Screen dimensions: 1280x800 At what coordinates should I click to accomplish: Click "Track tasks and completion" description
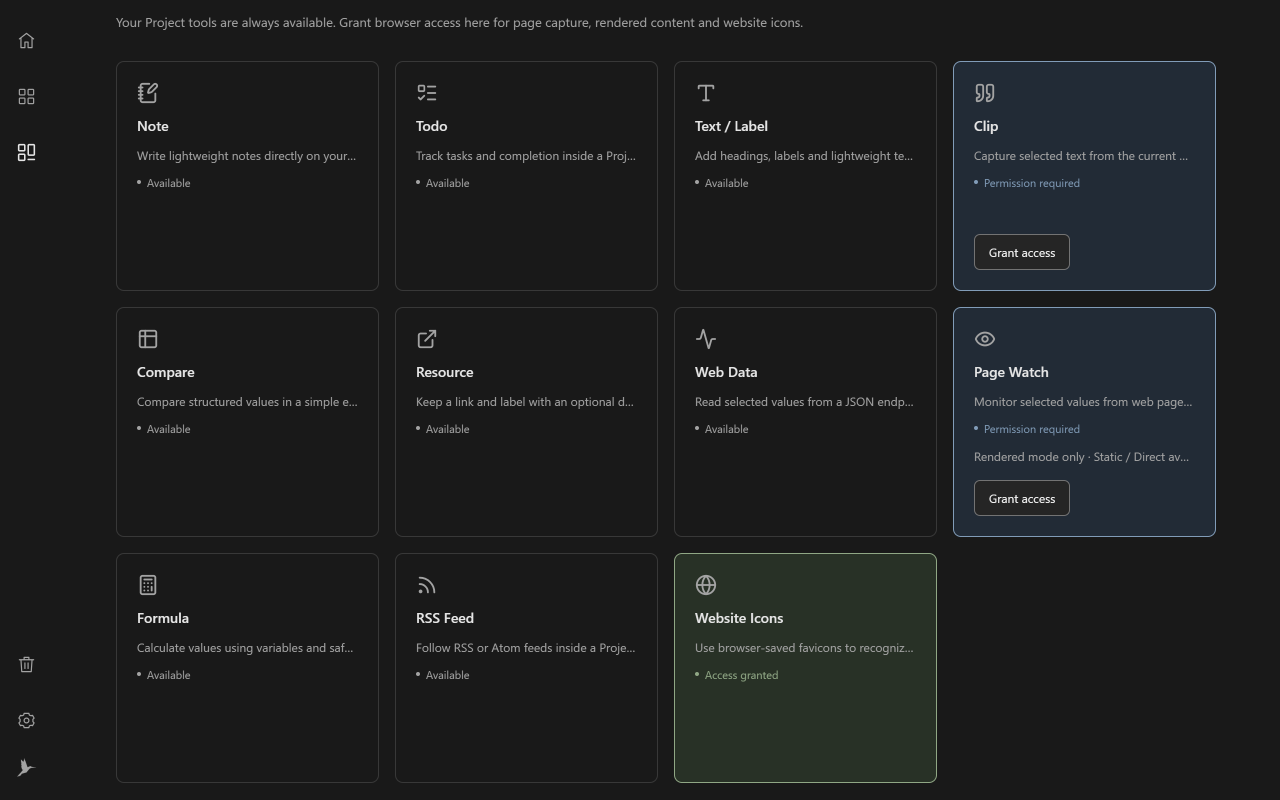pos(526,156)
